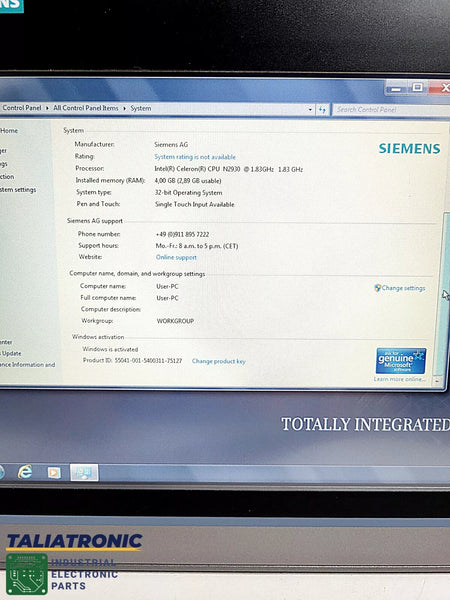Viewport: 450px width, 600px height.
Task: Click the scrollbar down arrow button
Action: (x=437, y=381)
